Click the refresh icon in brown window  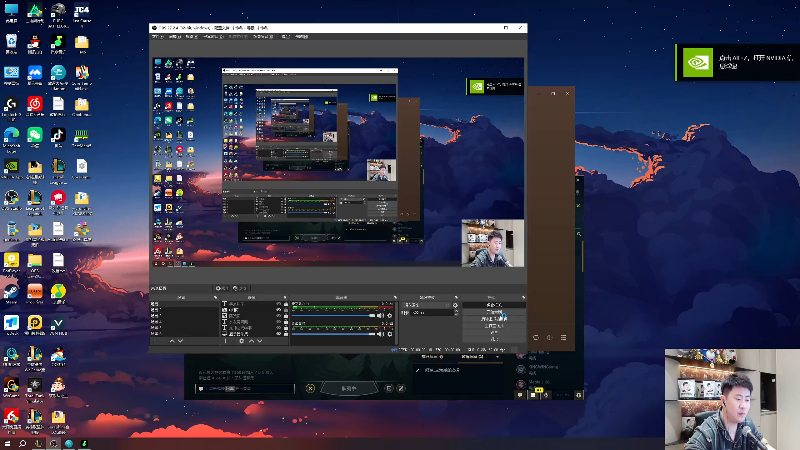tap(536, 337)
